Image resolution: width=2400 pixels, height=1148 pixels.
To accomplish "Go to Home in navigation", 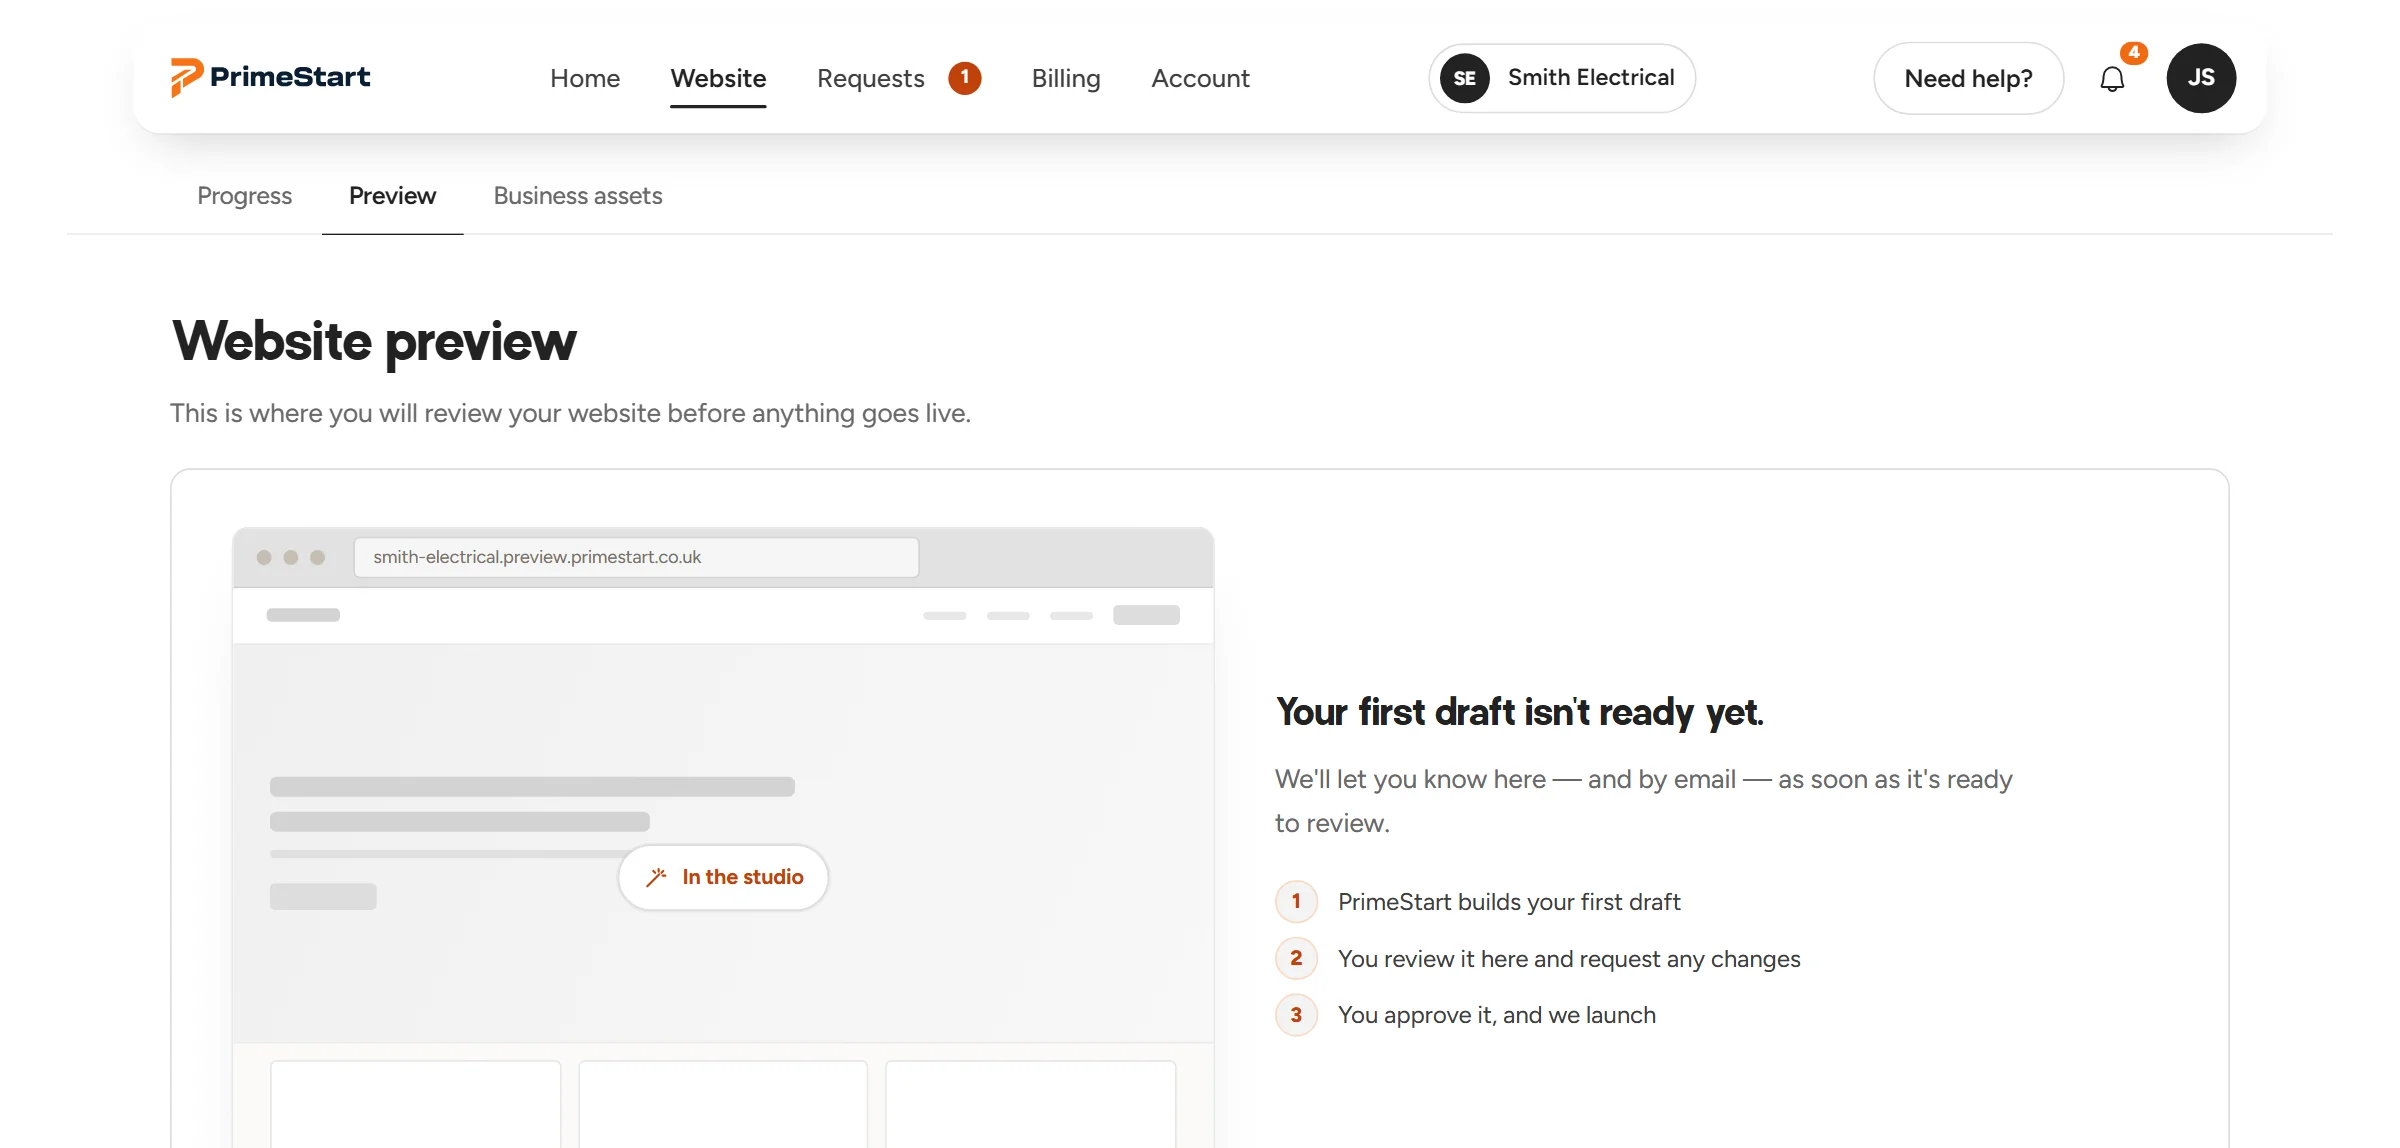I will (x=585, y=78).
